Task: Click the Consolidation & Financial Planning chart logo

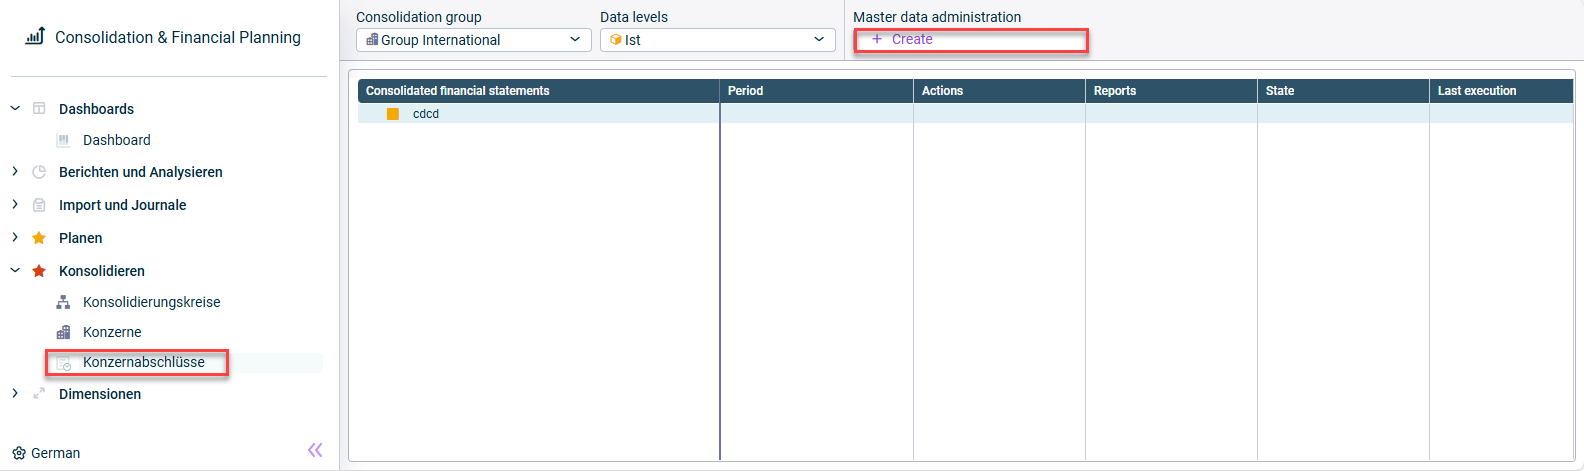Action: pyautogui.click(x=35, y=36)
